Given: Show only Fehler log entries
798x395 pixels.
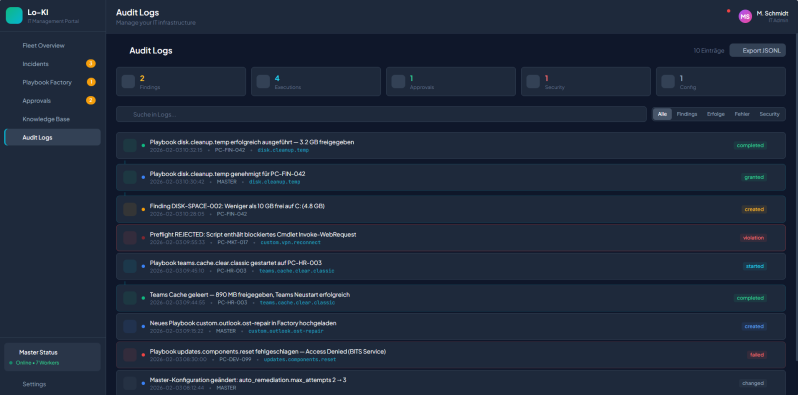Looking at the screenshot, I should (742, 114).
